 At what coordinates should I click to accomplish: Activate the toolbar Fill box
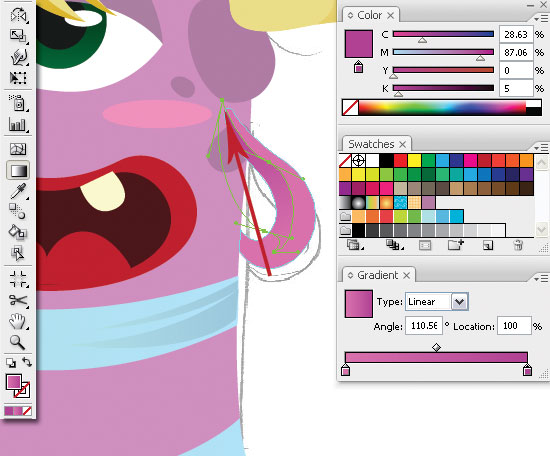13,382
